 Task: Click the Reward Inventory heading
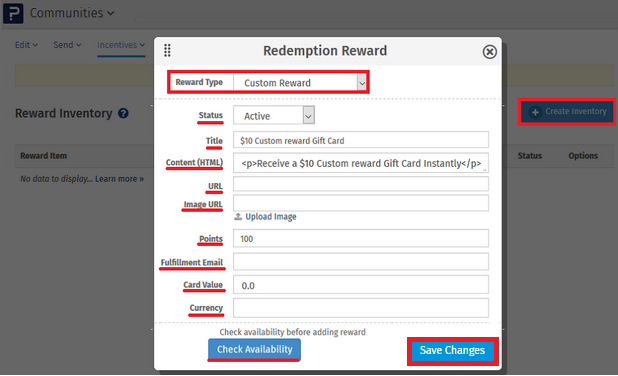coord(63,114)
